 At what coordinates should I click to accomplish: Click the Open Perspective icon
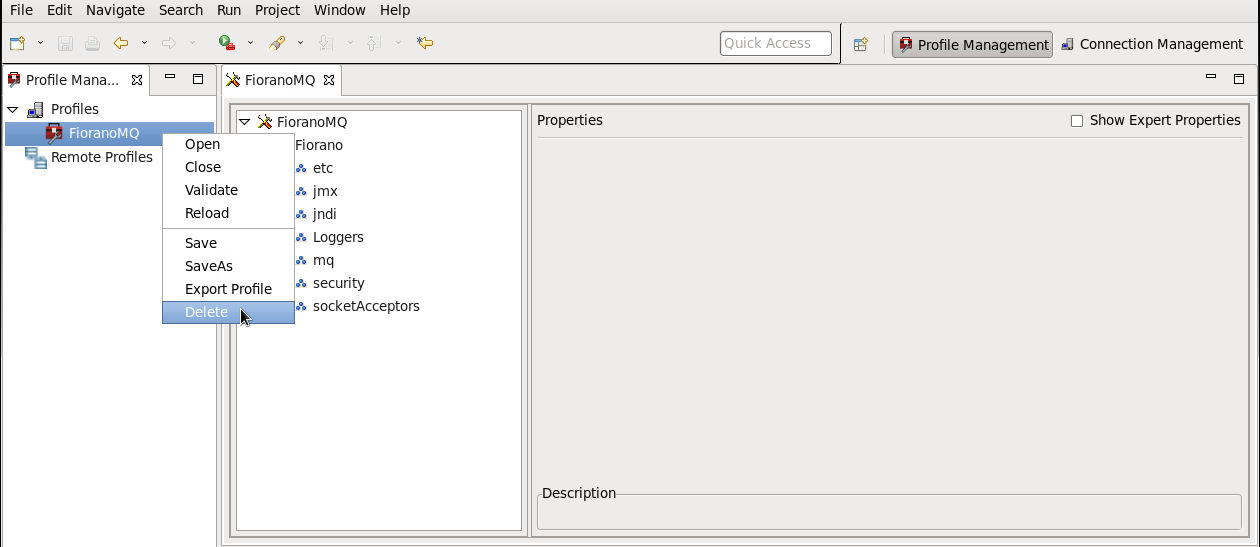coord(860,44)
